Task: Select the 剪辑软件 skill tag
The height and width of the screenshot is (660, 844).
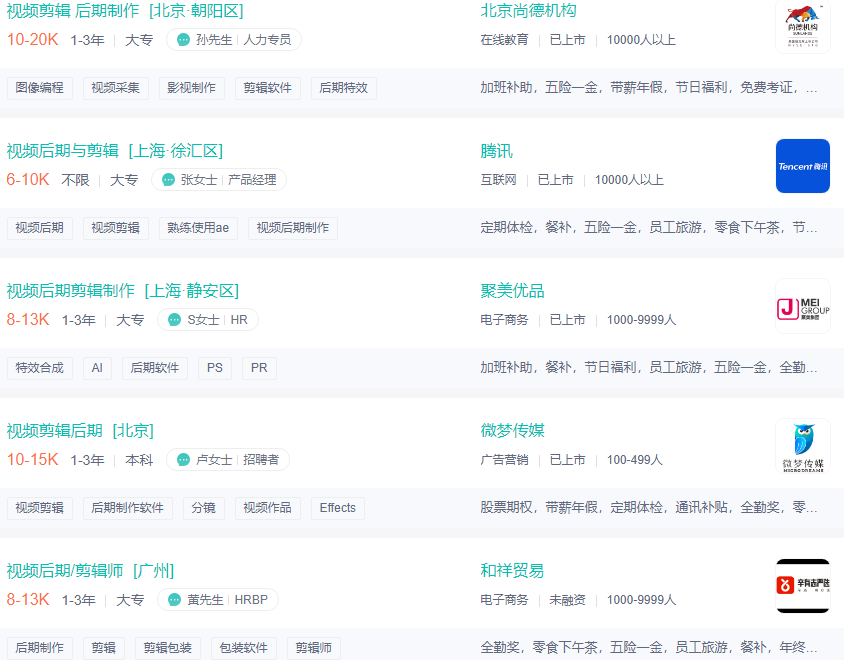Action: (268, 88)
